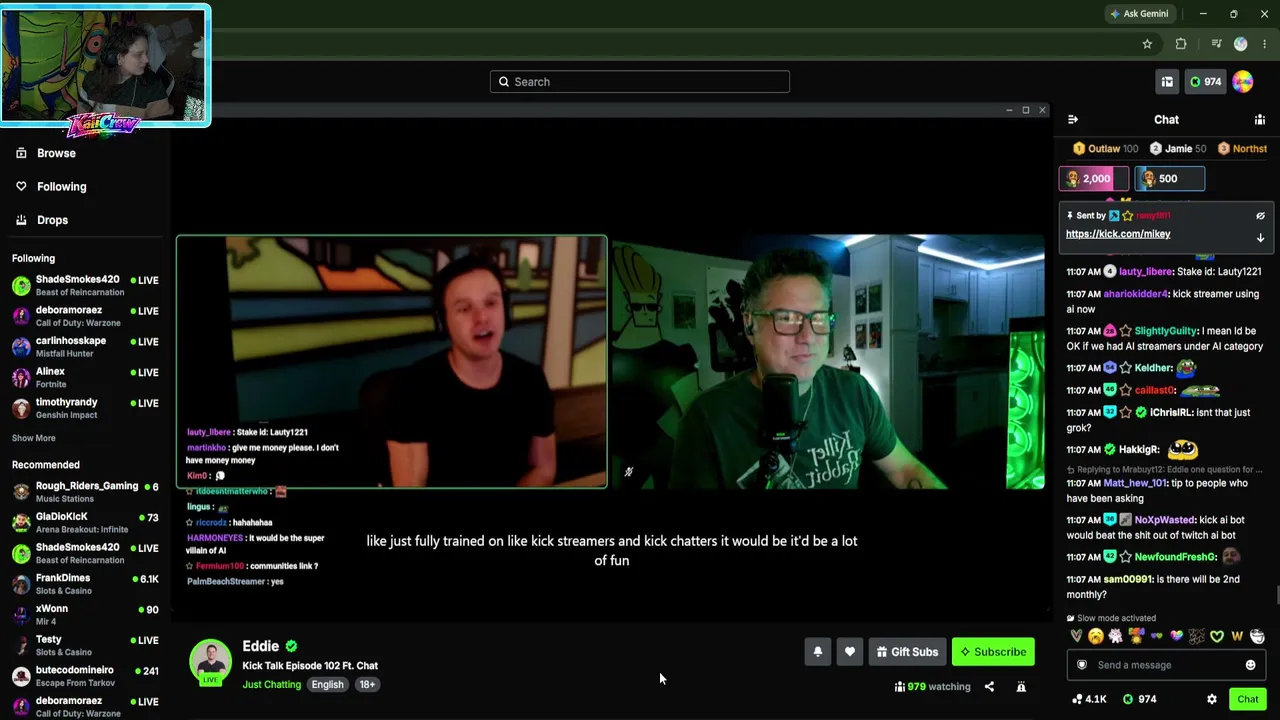Click username SlightlyGuilty in chat

pyautogui.click(x=1166, y=331)
